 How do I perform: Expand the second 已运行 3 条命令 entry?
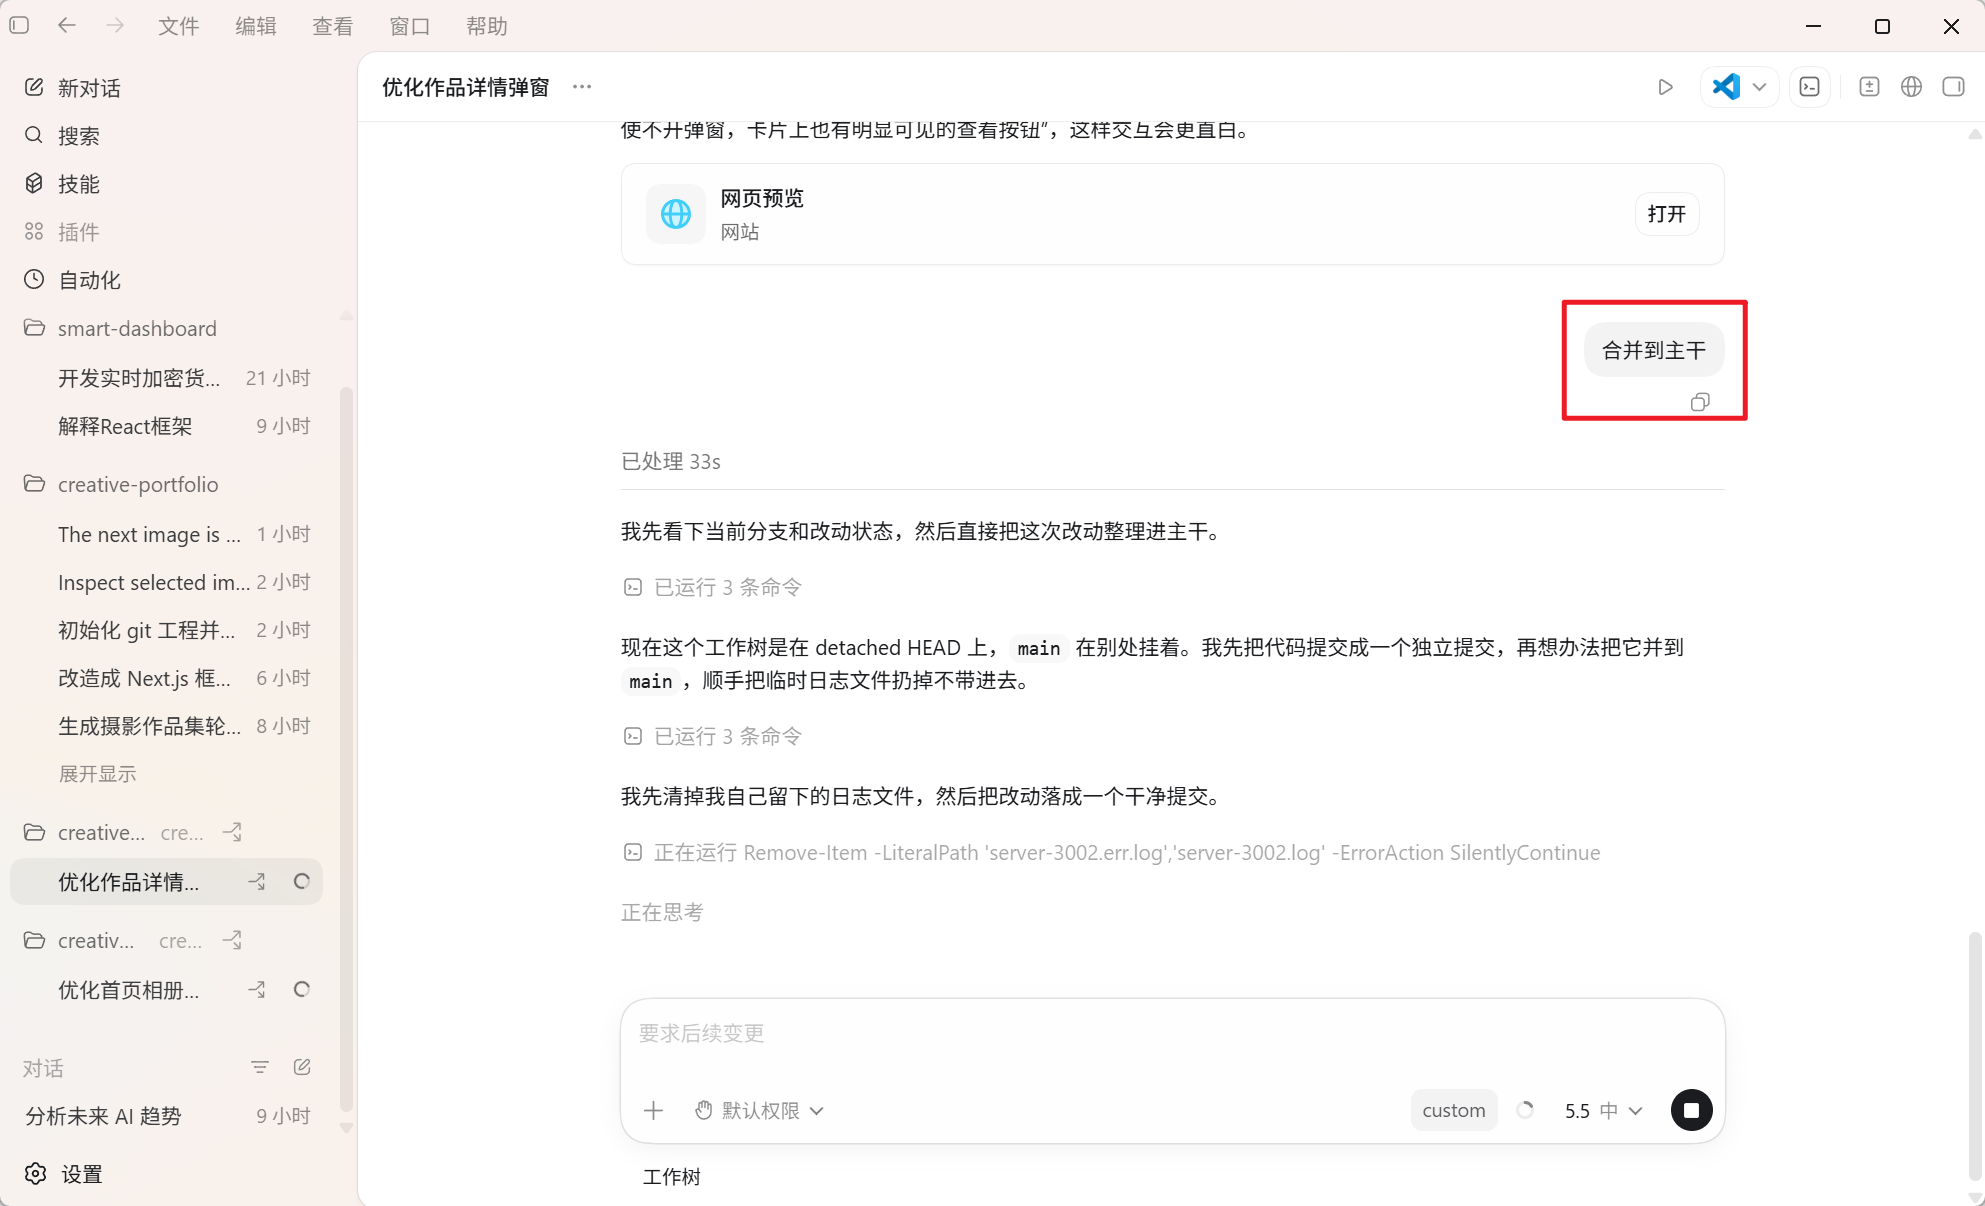(x=712, y=736)
